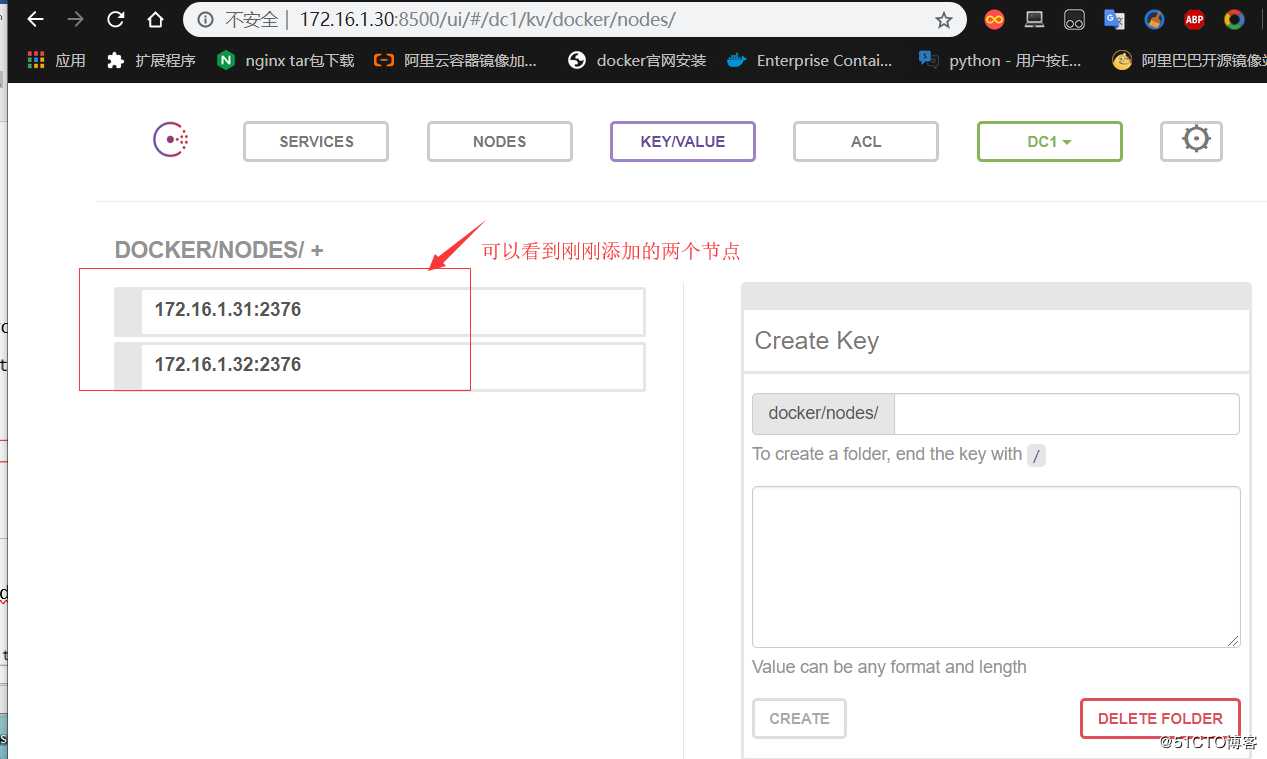Open the 扩展程序 bookmark

click(x=151, y=60)
